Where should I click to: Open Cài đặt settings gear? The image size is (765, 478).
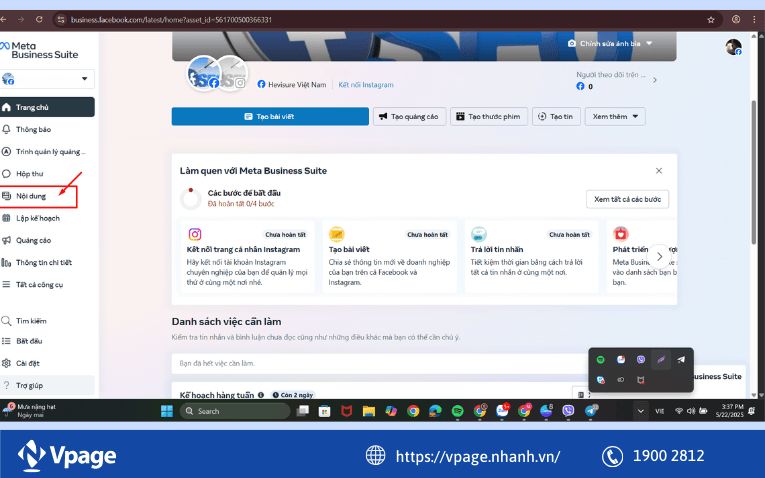pos(7,363)
